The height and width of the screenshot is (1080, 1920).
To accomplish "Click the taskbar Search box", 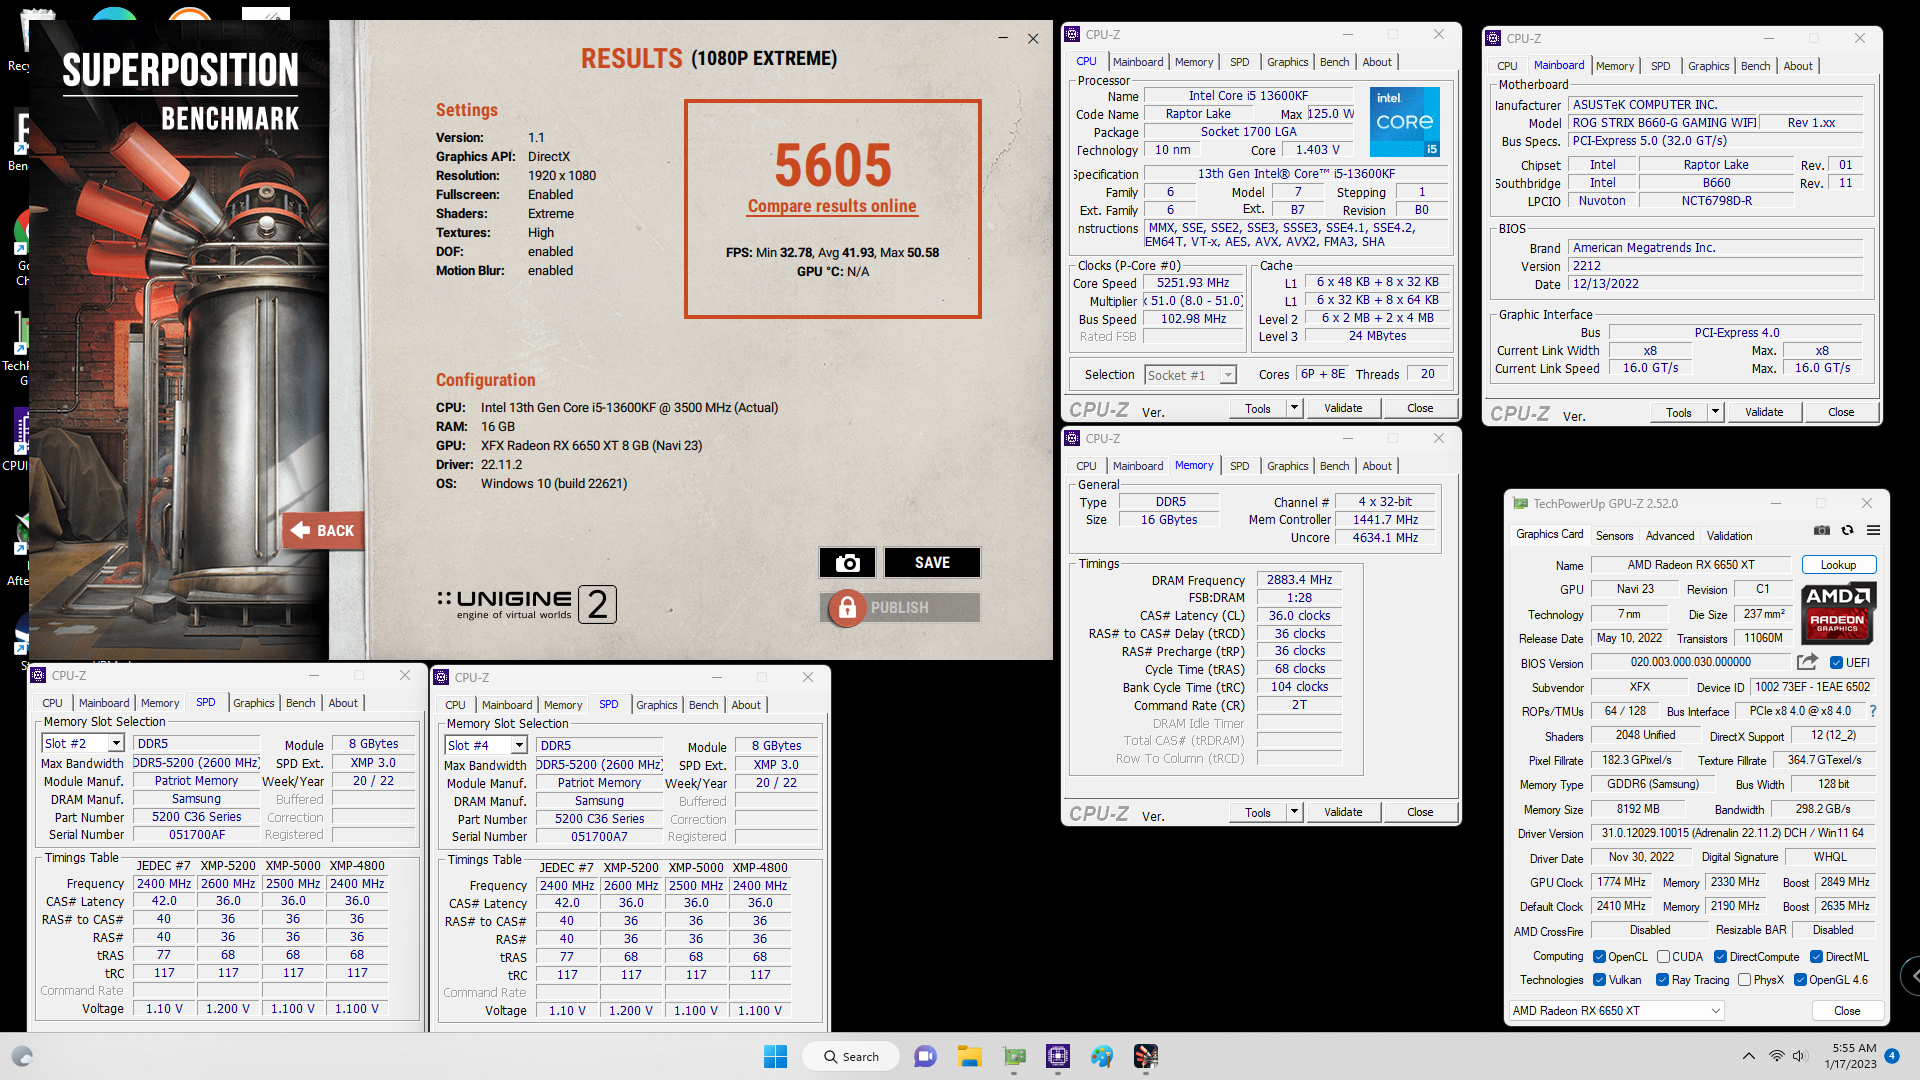I will pos(851,1056).
